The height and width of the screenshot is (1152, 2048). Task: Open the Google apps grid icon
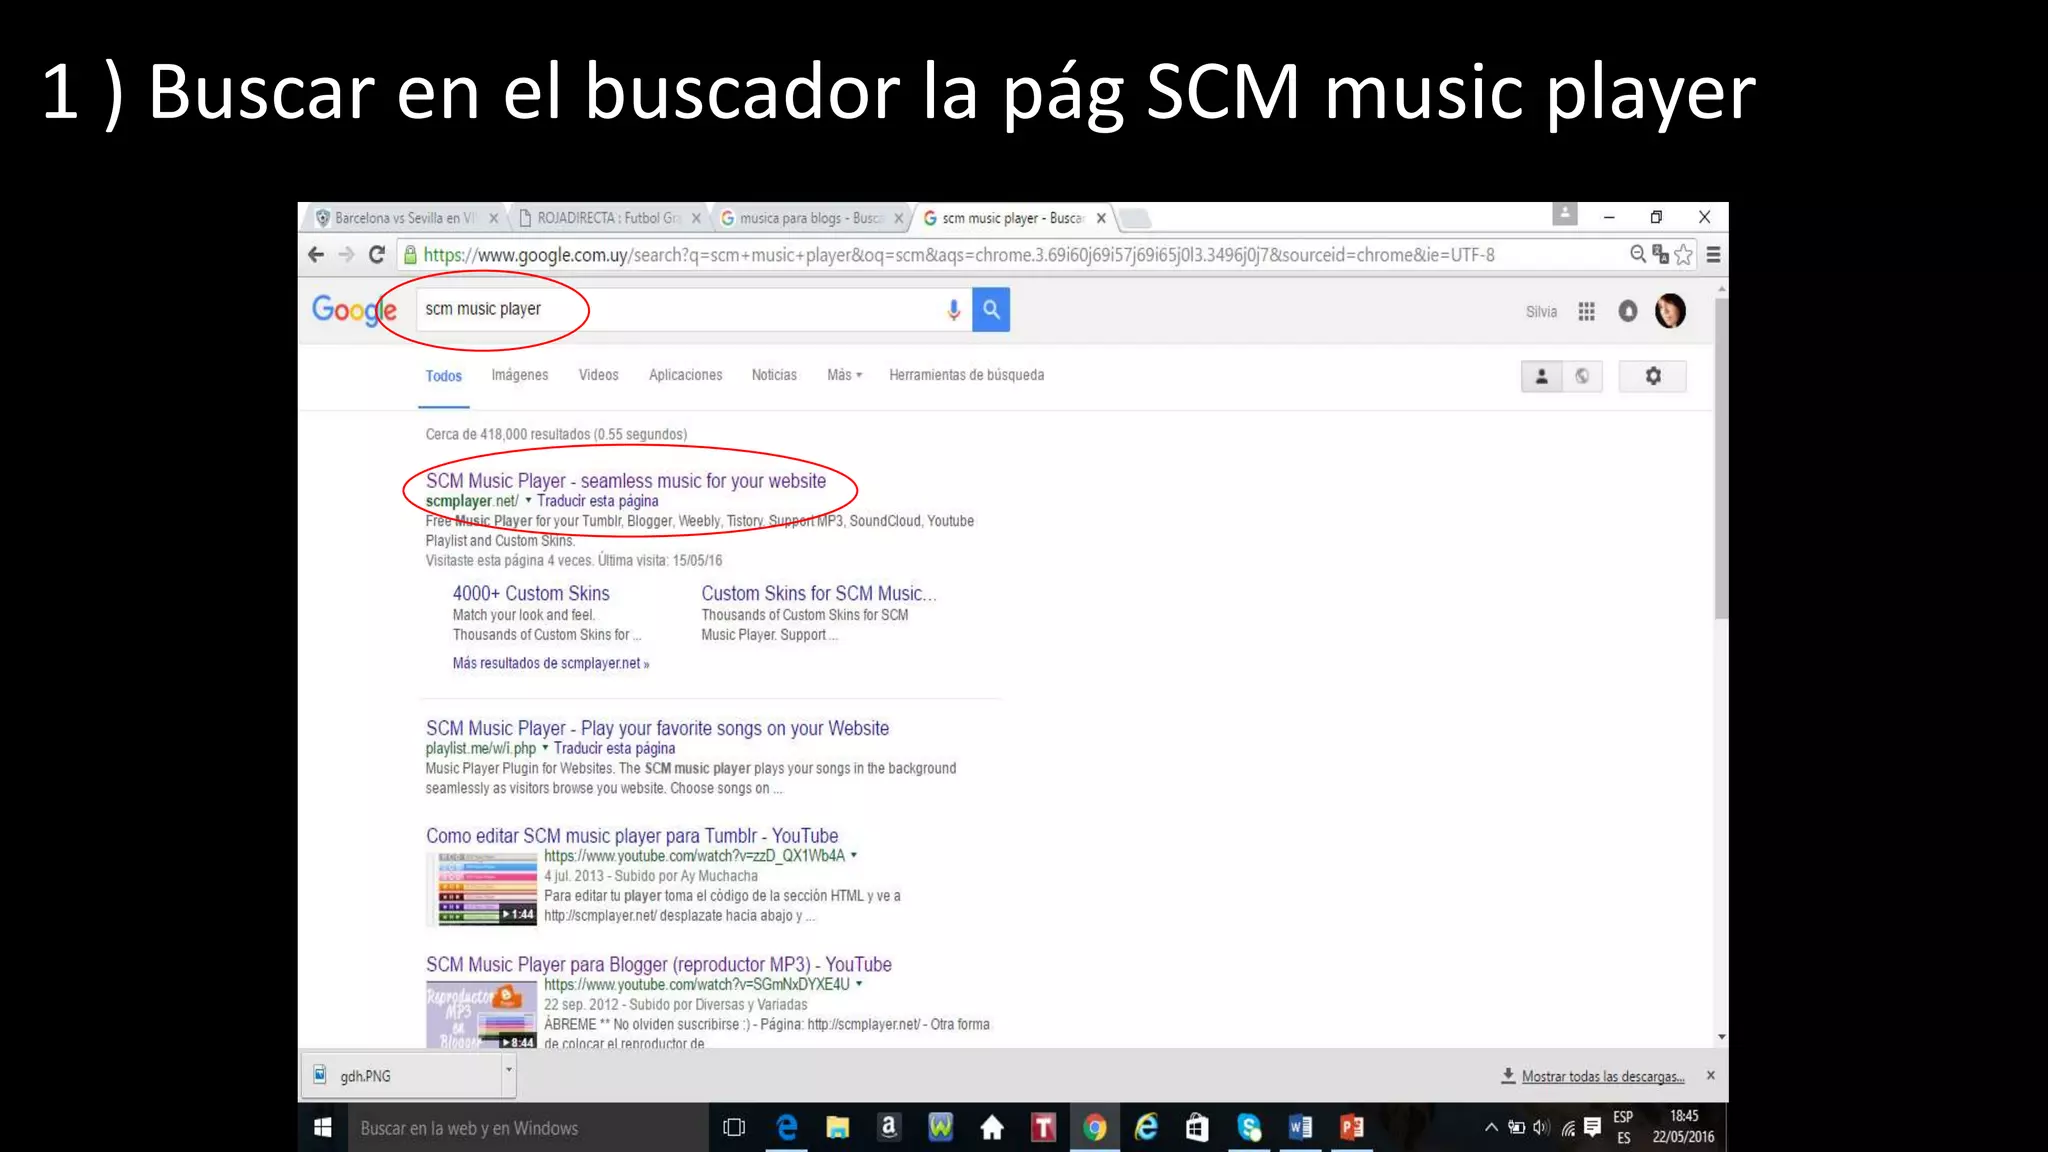click(x=1586, y=312)
